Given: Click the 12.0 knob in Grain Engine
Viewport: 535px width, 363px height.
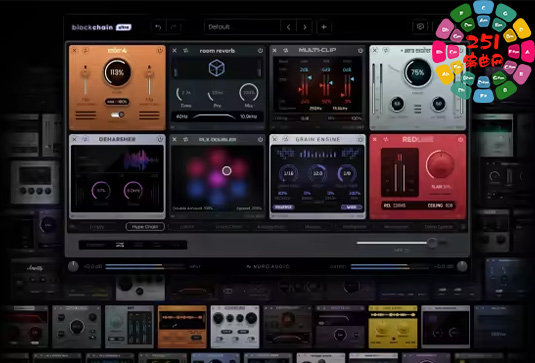Looking at the screenshot, I should pos(318,173).
